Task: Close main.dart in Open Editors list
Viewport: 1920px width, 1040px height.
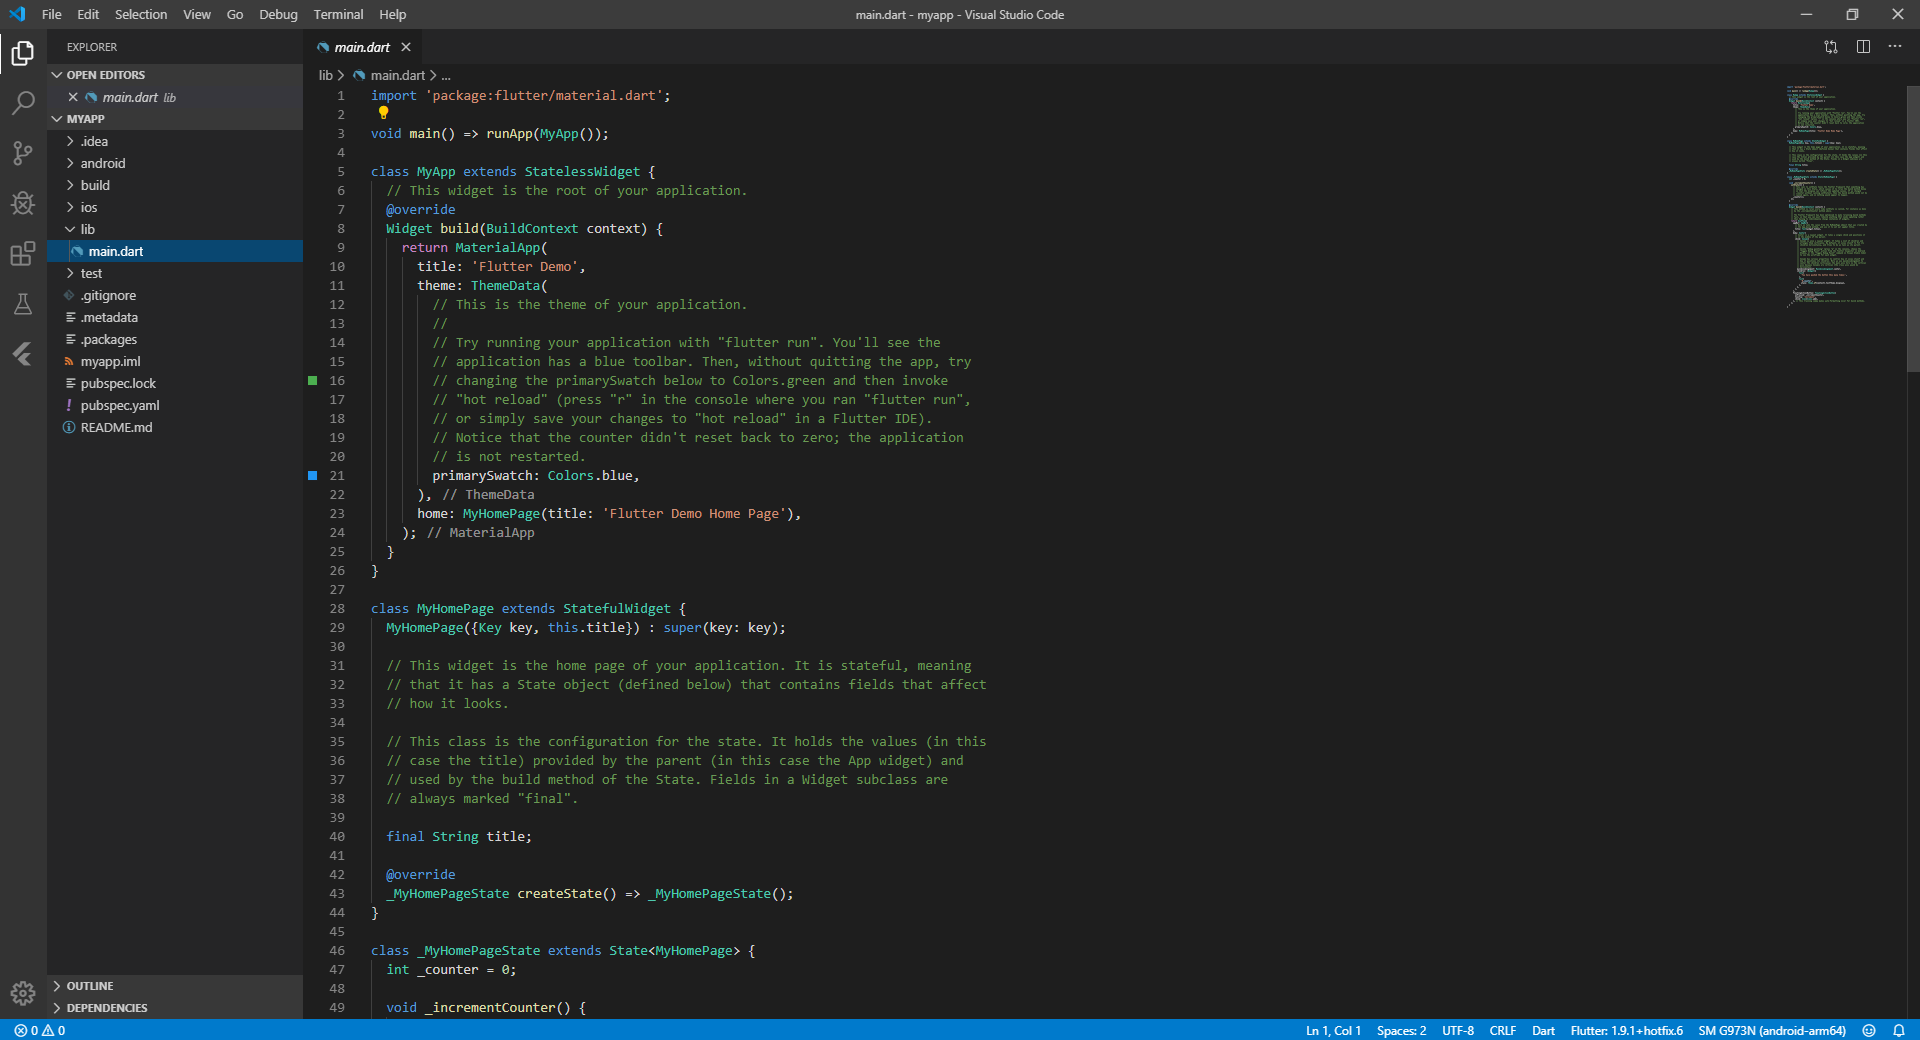Action: click(73, 97)
